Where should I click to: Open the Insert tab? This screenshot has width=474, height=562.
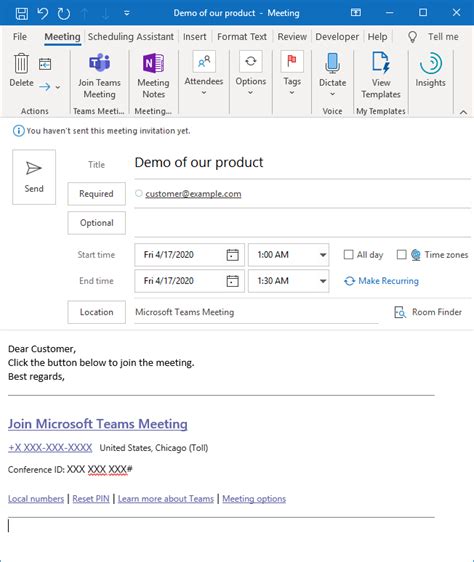coord(195,37)
